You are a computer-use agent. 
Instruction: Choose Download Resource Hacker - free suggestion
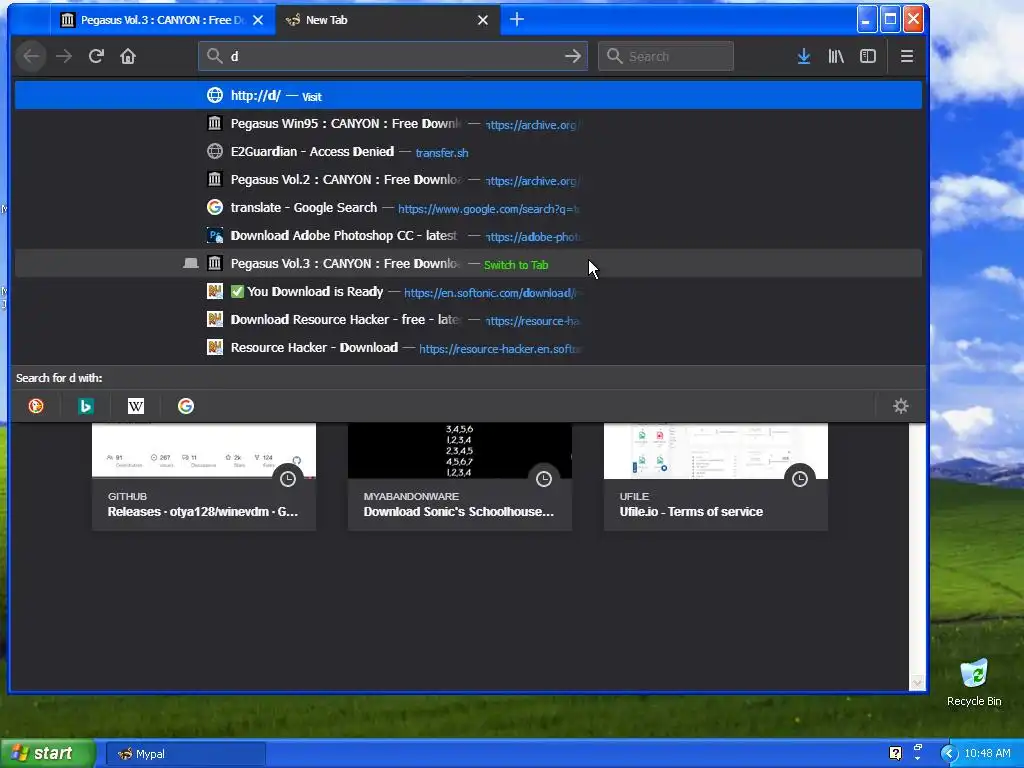468,320
